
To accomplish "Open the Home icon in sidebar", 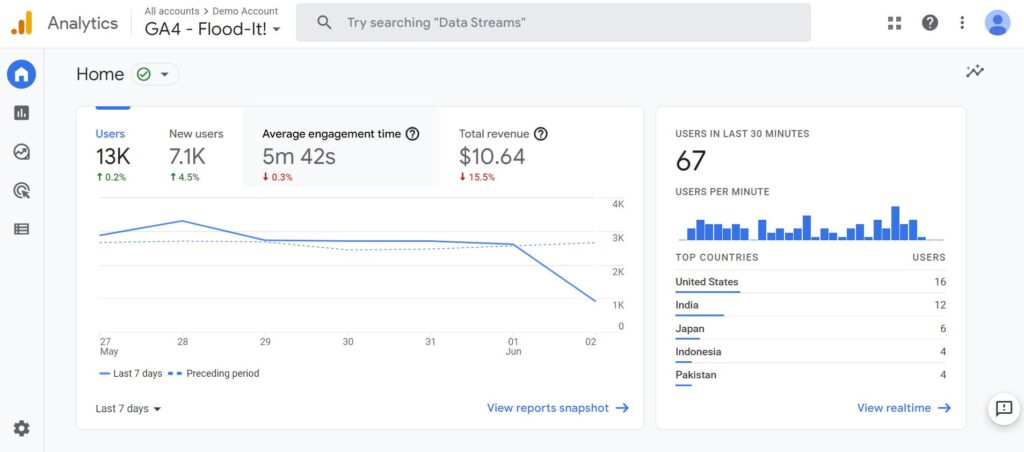I will (21, 74).
